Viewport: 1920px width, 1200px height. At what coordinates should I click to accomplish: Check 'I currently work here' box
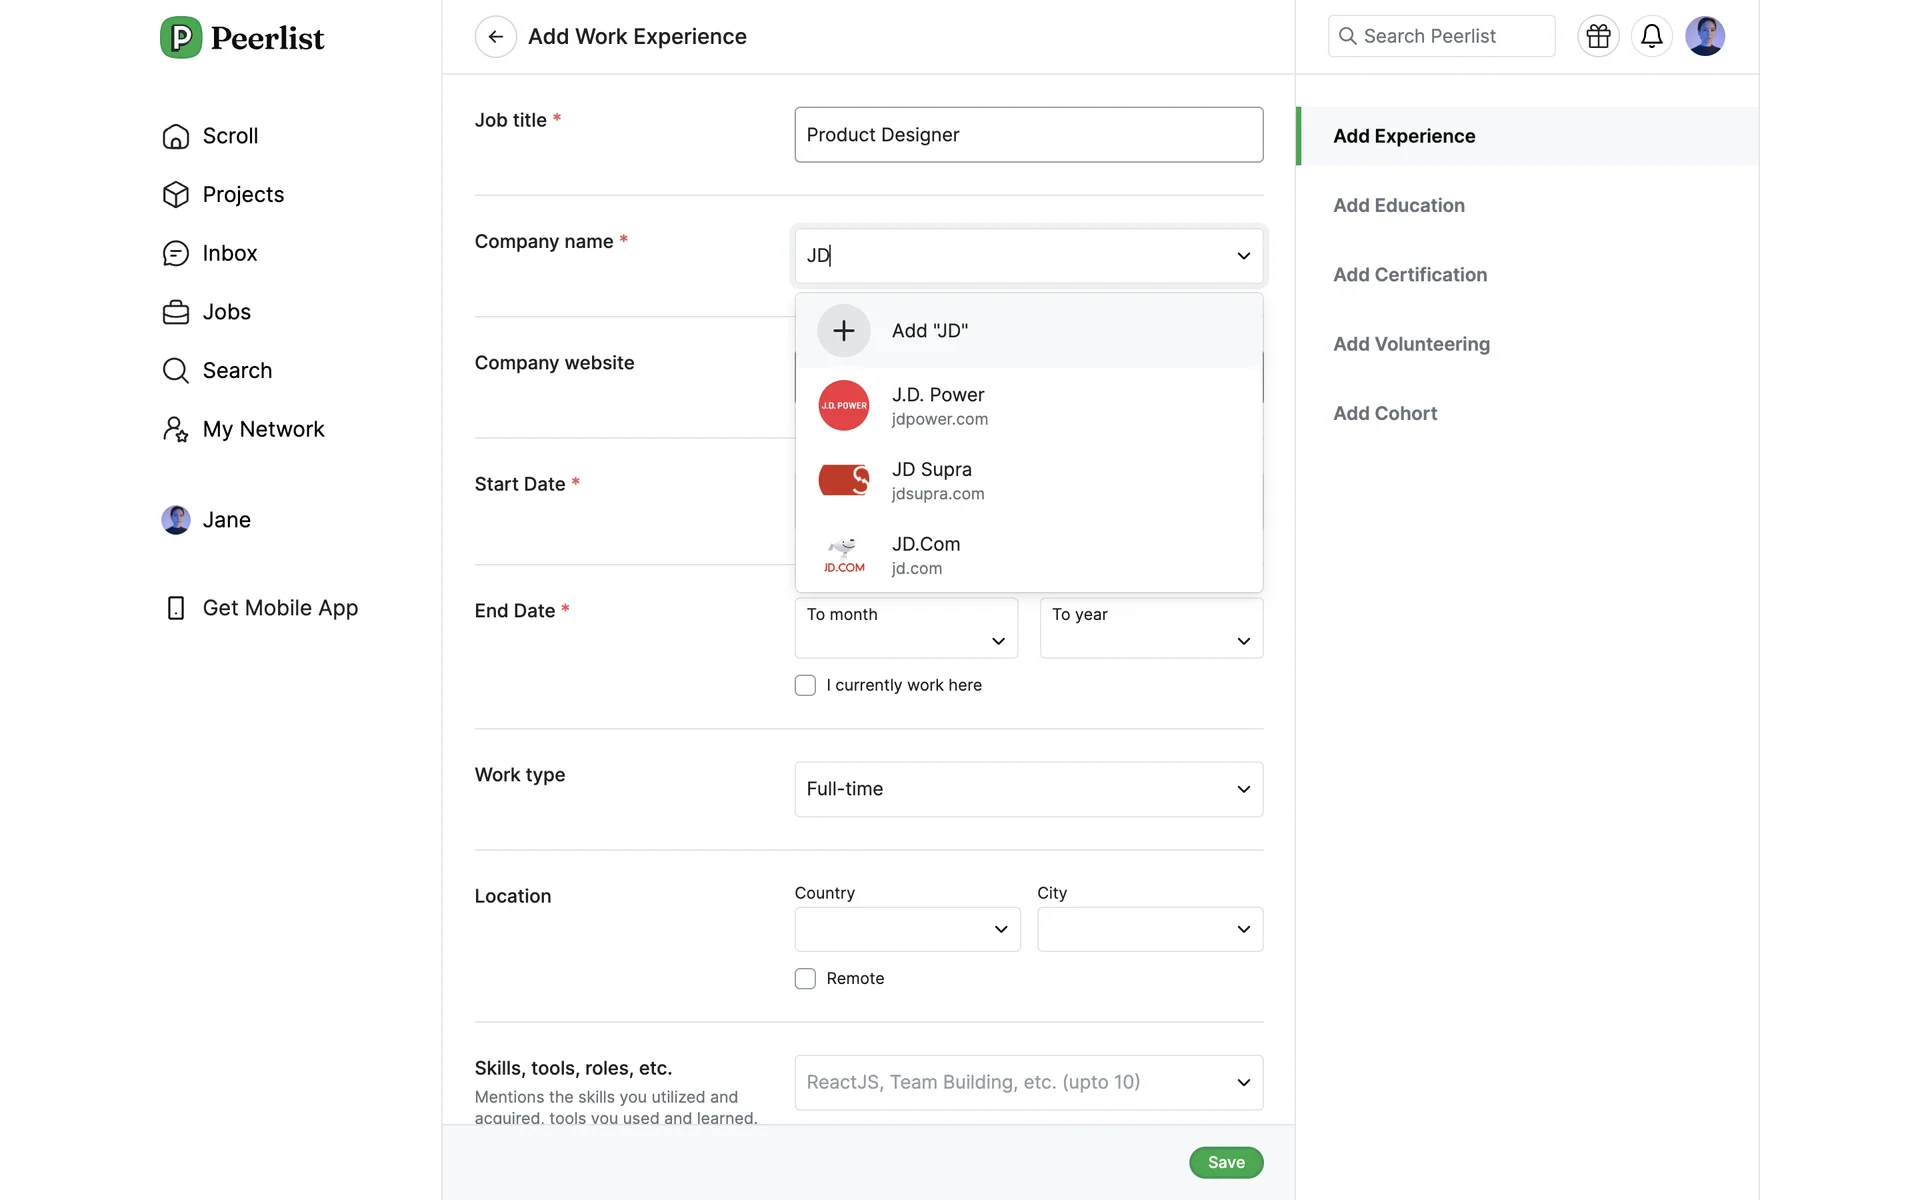(x=805, y=686)
